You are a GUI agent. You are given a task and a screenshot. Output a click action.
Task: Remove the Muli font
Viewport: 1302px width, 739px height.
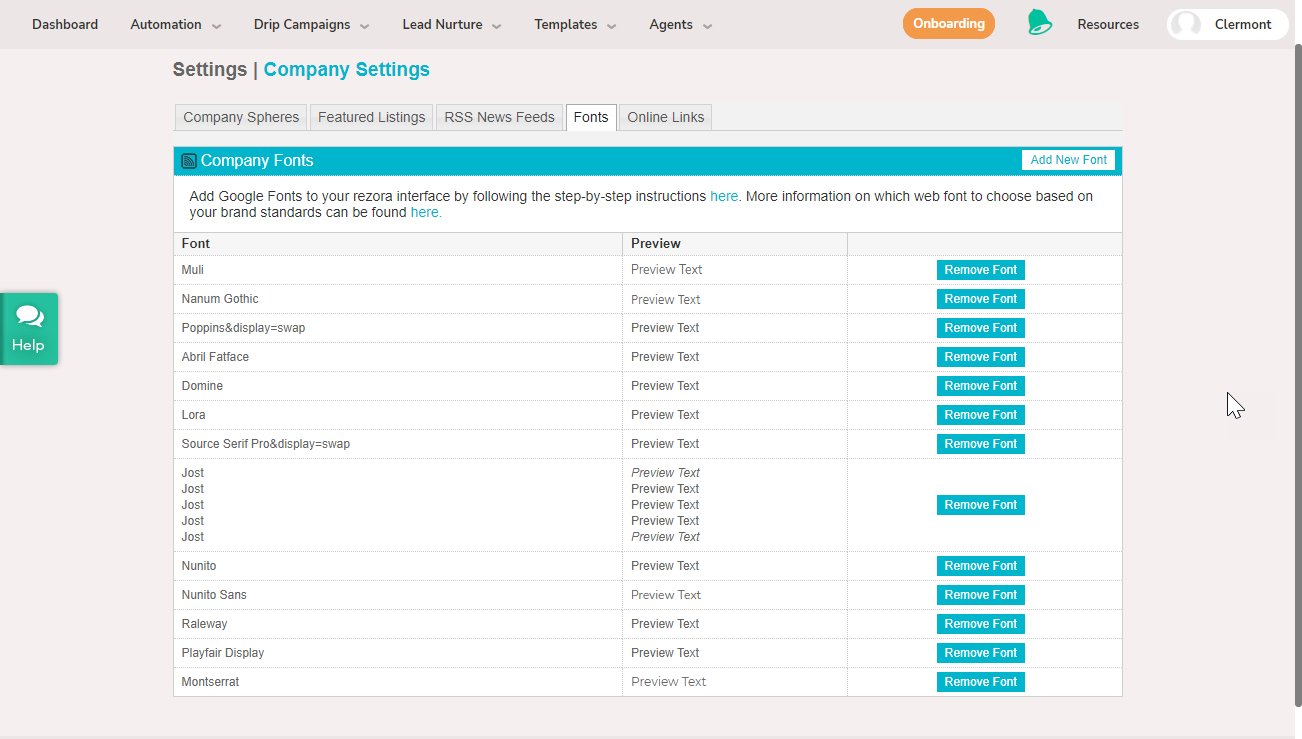pos(981,270)
